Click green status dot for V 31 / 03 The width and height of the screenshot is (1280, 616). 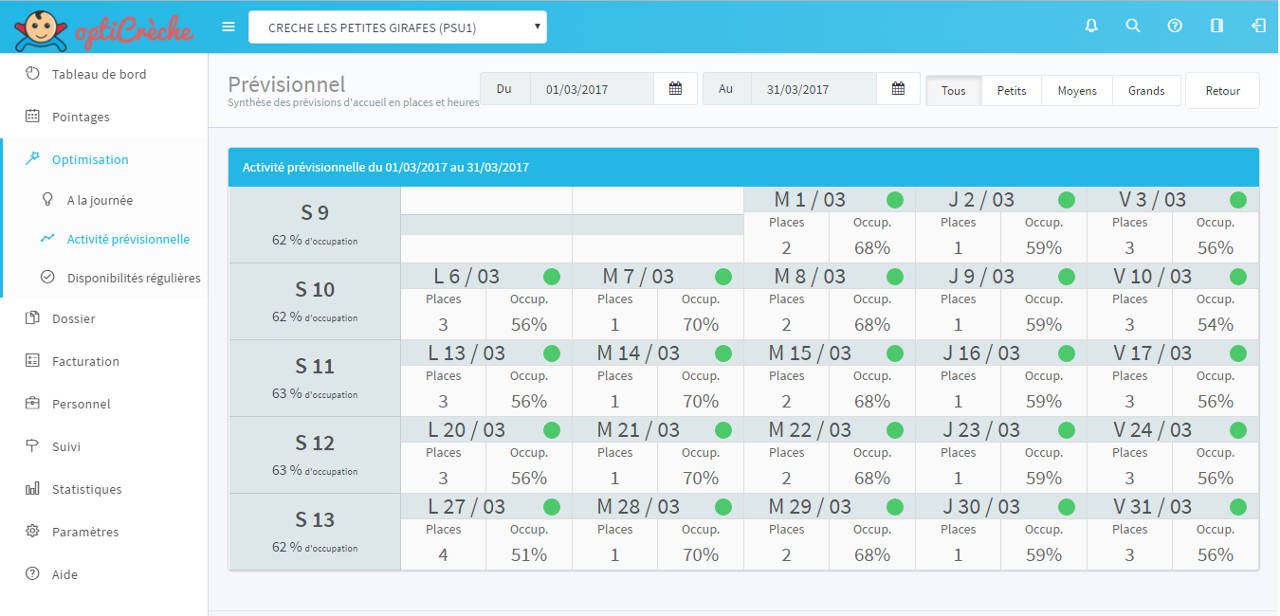[x=1238, y=507]
